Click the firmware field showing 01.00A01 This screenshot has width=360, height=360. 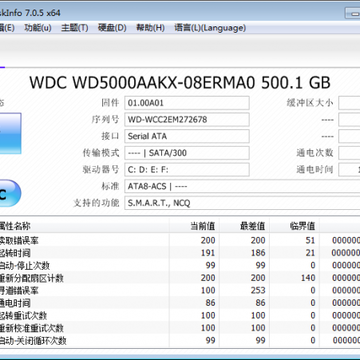[187, 103]
